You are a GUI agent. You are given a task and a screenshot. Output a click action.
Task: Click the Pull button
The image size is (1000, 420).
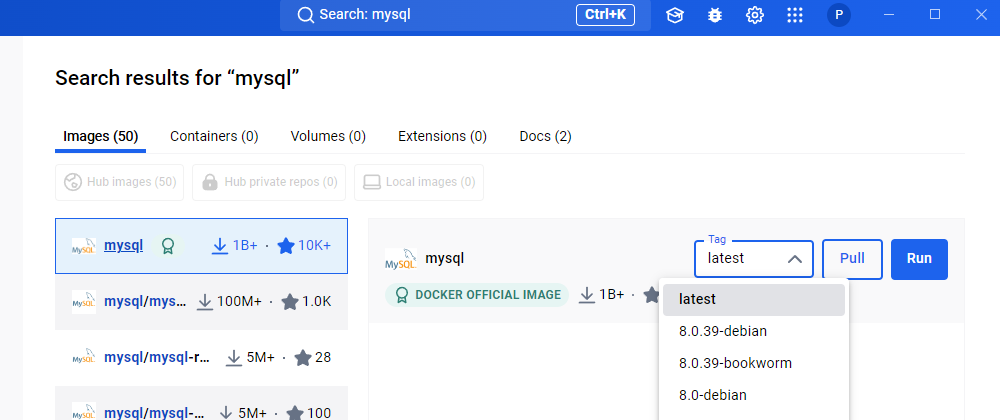[x=853, y=259]
